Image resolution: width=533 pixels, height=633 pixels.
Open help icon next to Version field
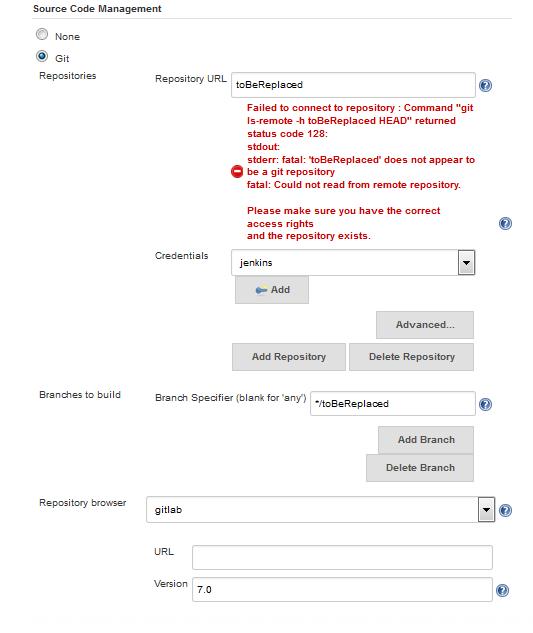click(x=502, y=590)
